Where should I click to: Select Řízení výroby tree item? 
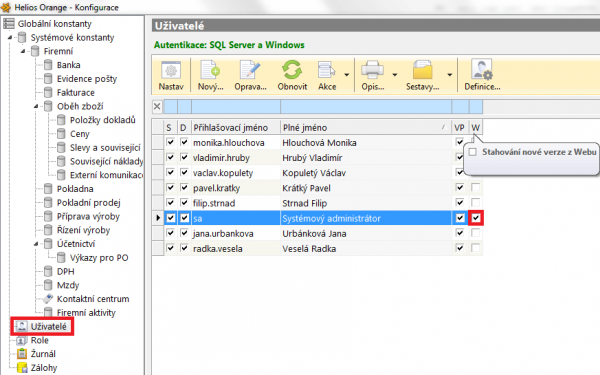tap(83, 230)
